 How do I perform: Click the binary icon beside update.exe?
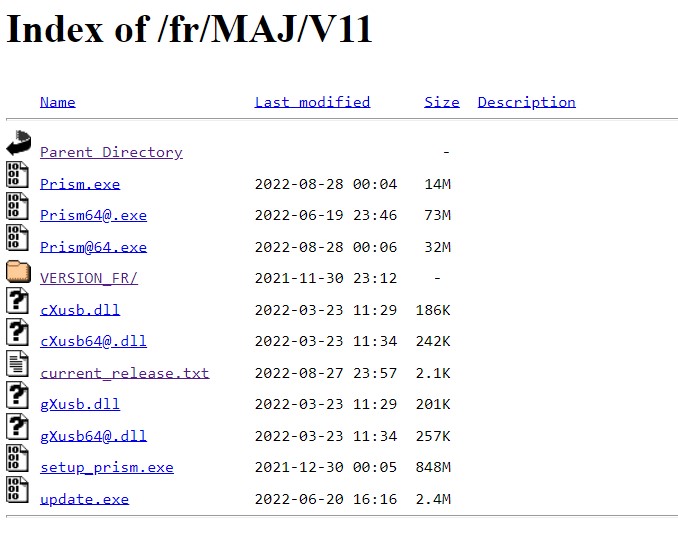pyautogui.click(x=17, y=491)
